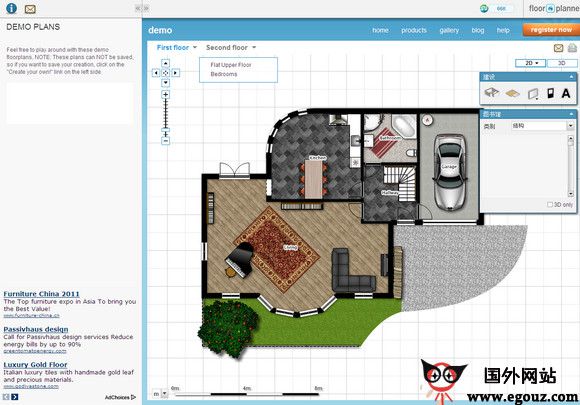580x405 pixels.
Task: Open the Furniture China 2011 ad link
Action: point(41,294)
